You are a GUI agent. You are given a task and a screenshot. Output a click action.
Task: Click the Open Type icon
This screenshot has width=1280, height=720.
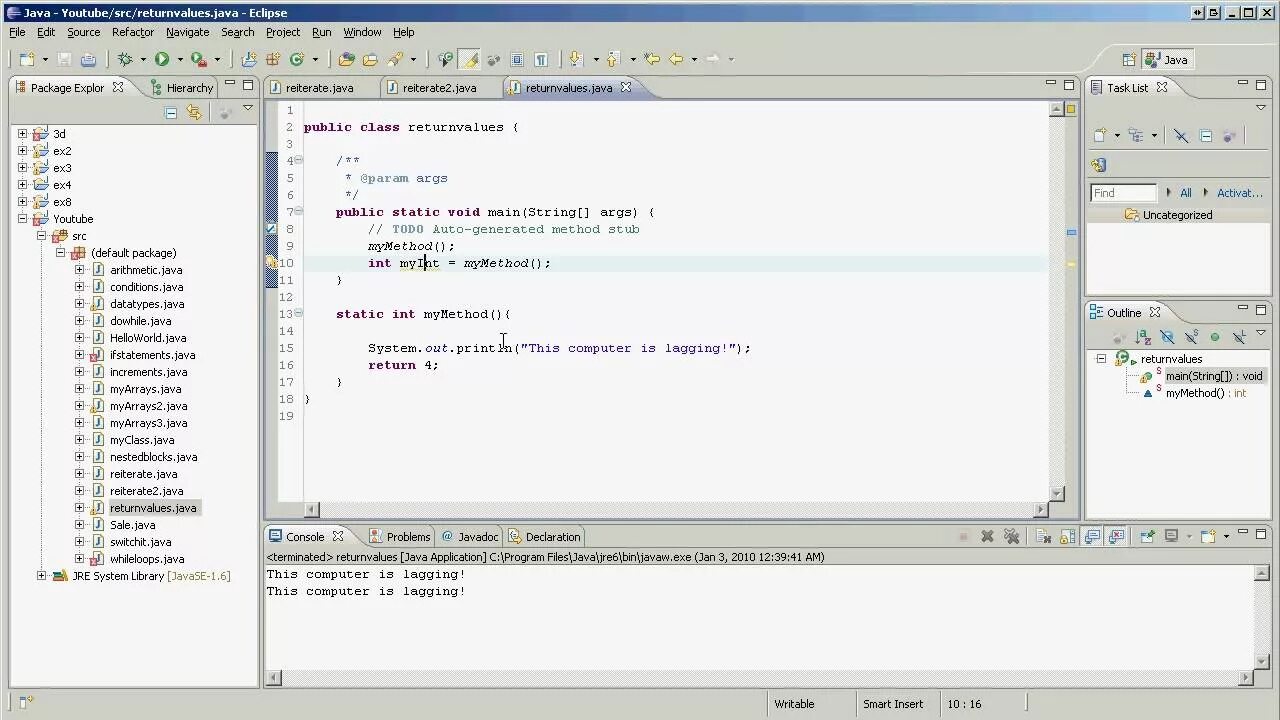[x=347, y=60]
